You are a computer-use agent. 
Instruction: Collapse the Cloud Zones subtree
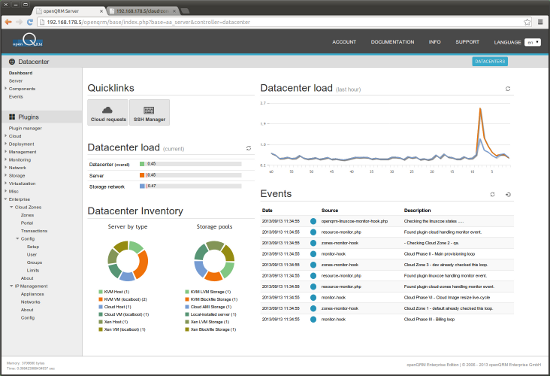tap(12, 207)
